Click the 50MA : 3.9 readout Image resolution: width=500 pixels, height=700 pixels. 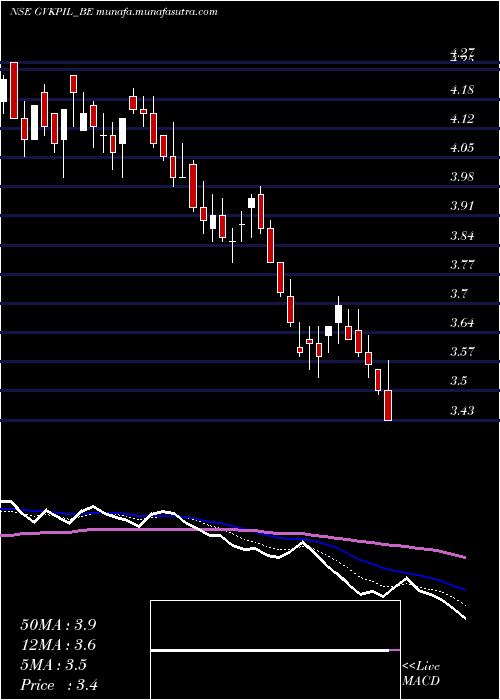[x=58, y=625]
